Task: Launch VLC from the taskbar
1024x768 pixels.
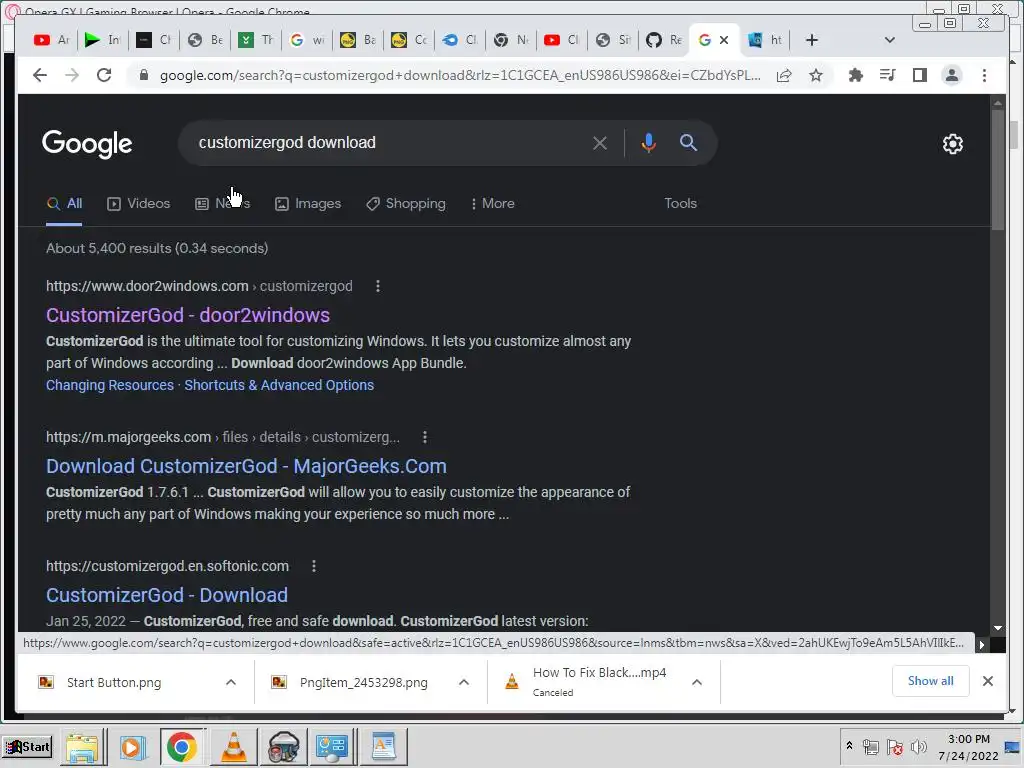Action: (x=233, y=746)
